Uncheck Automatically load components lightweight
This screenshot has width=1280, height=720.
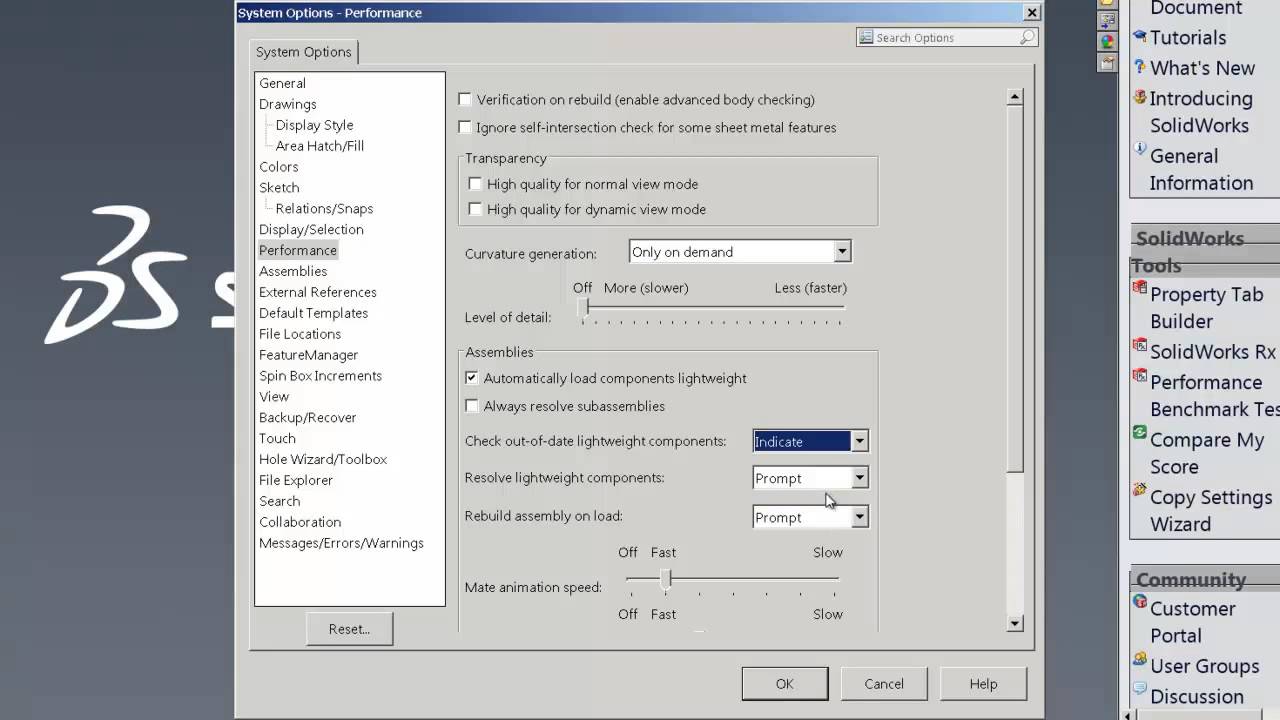[x=472, y=378]
